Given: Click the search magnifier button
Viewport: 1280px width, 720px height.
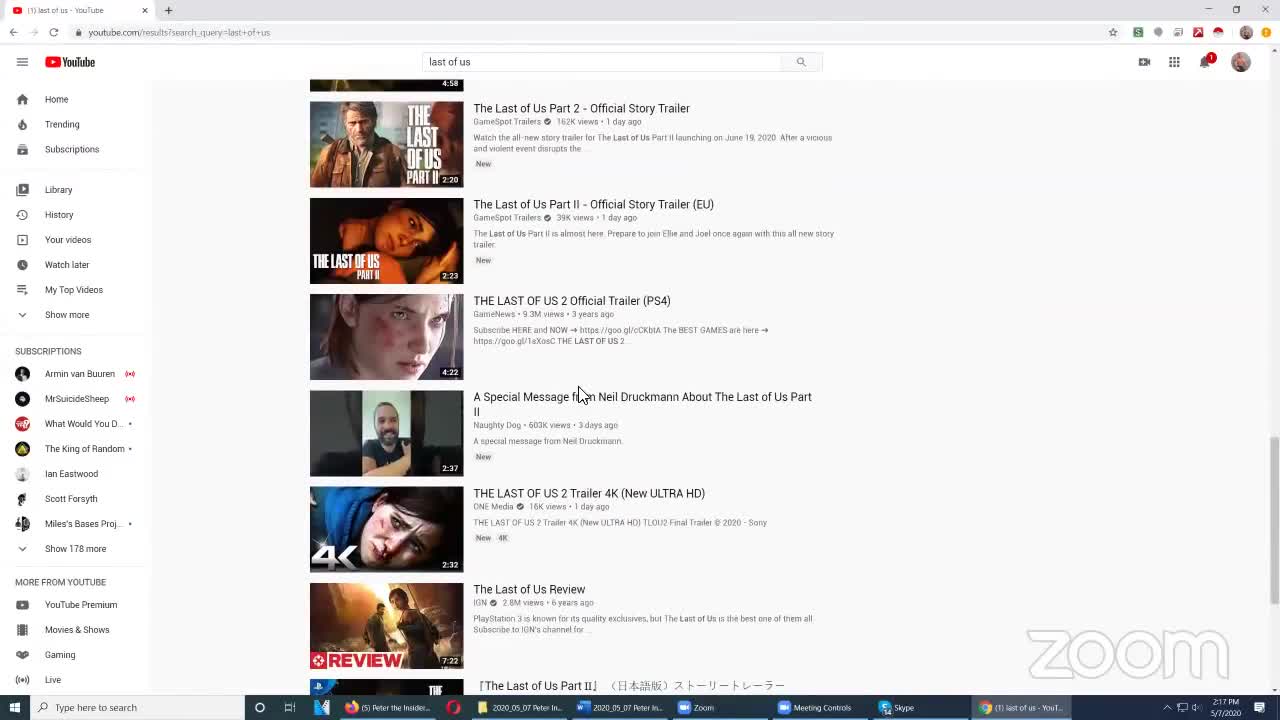Looking at the screenshot, I should [x=801, y=62].
